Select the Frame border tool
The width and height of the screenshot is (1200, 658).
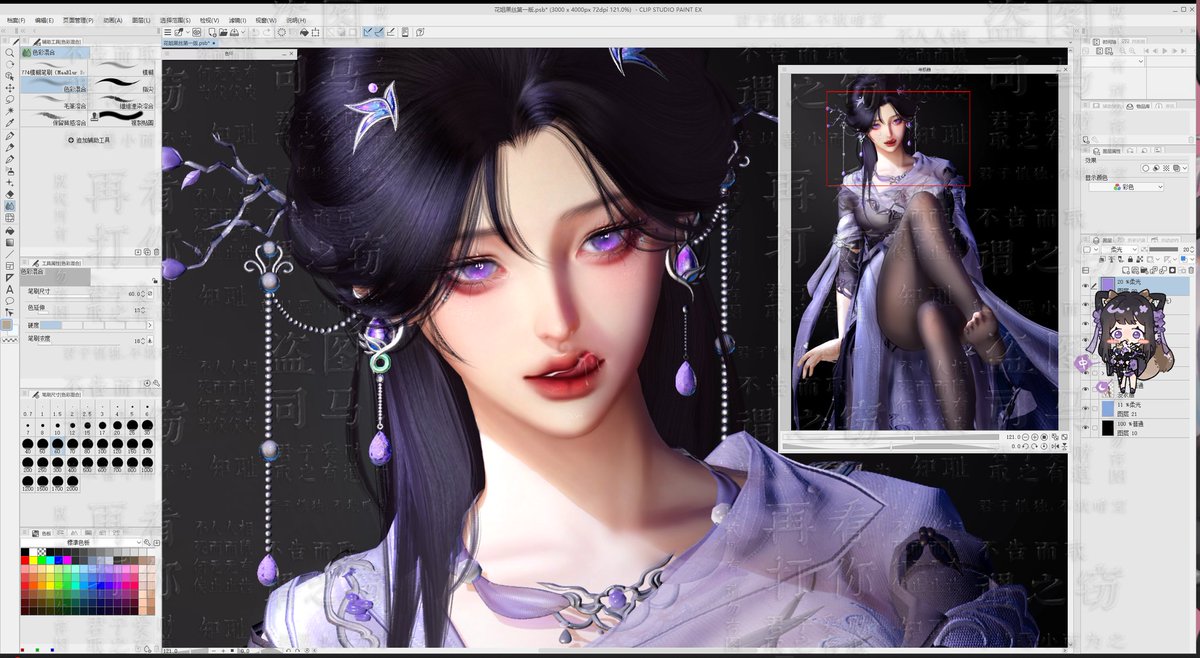(x=9, y=266)
